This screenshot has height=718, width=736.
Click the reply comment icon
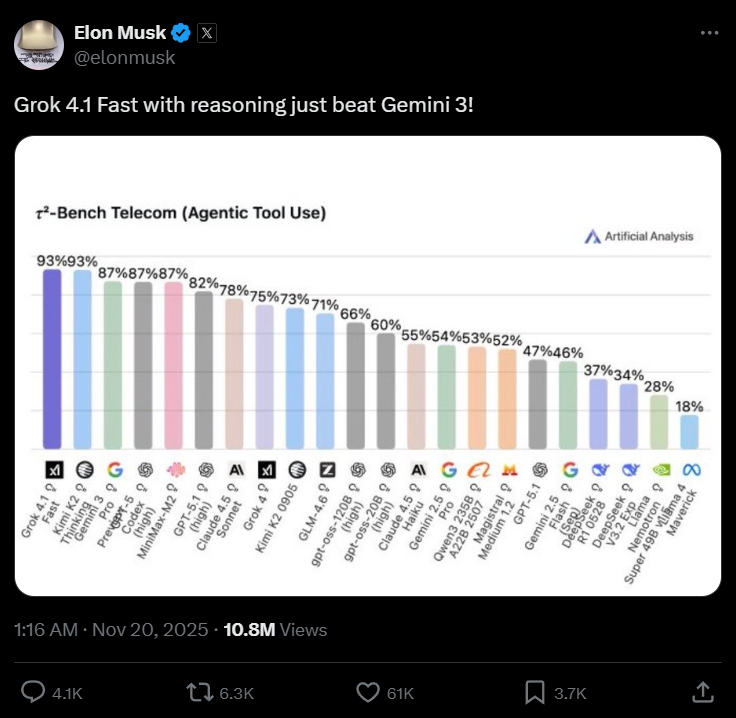(x=33, y=692)
